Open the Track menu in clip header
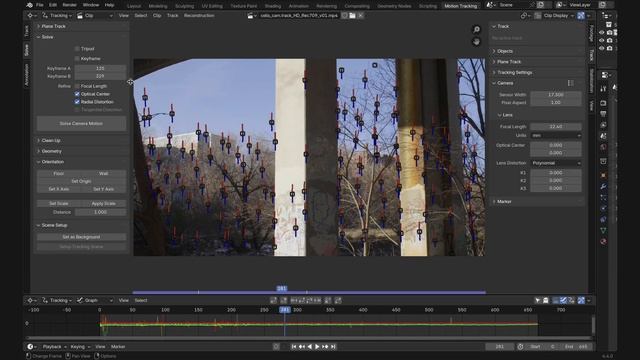The image size is (640, 360). (172, 16)
